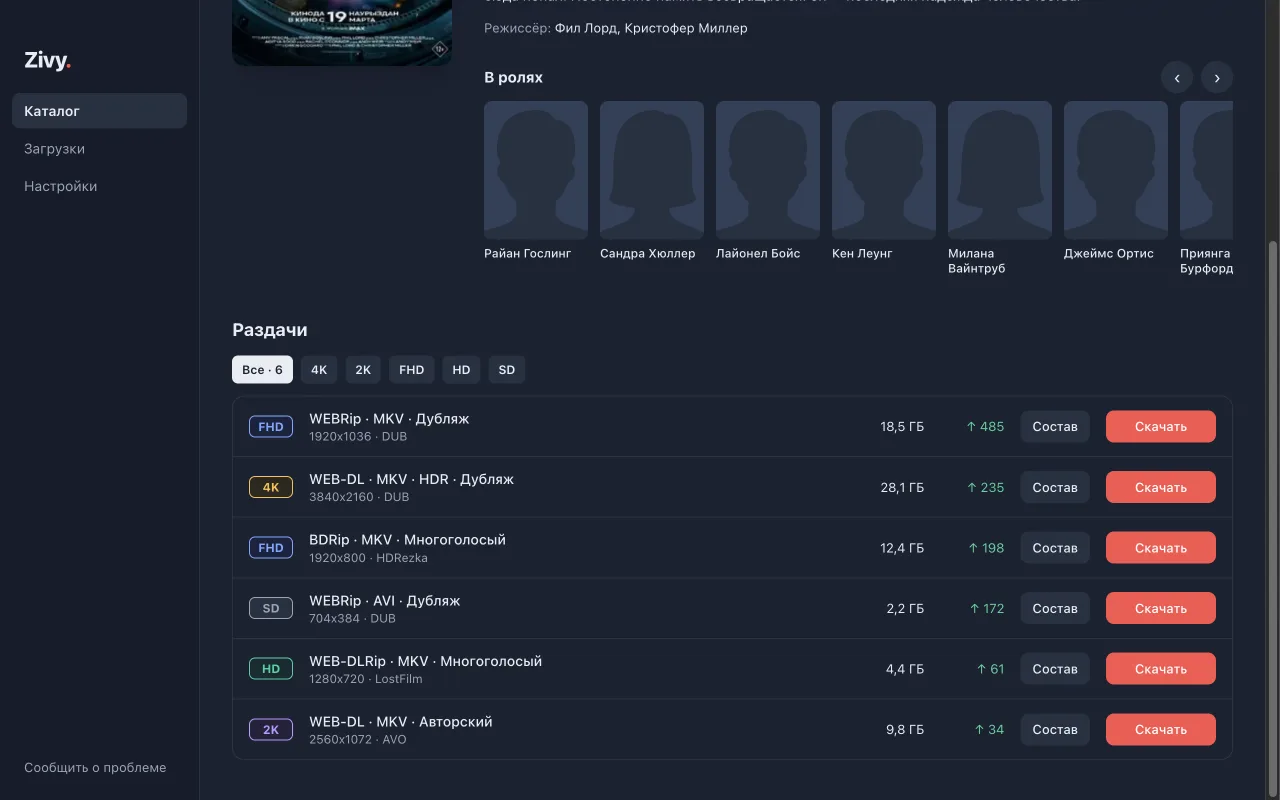1280x800 pixels.
Task: Filter releases by 4K
Action: (x=319, y=370)
